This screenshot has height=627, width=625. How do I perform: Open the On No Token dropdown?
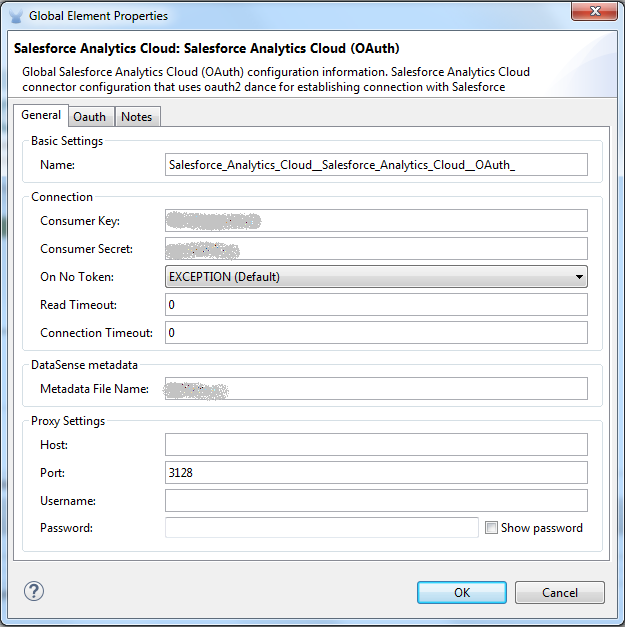(x=376, y=277)
